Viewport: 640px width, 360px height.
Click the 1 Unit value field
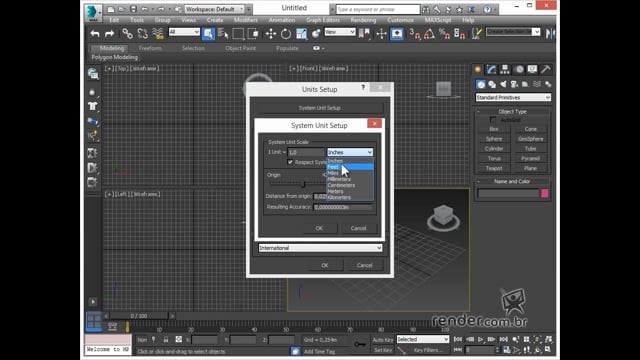click(x=306, y=152)
